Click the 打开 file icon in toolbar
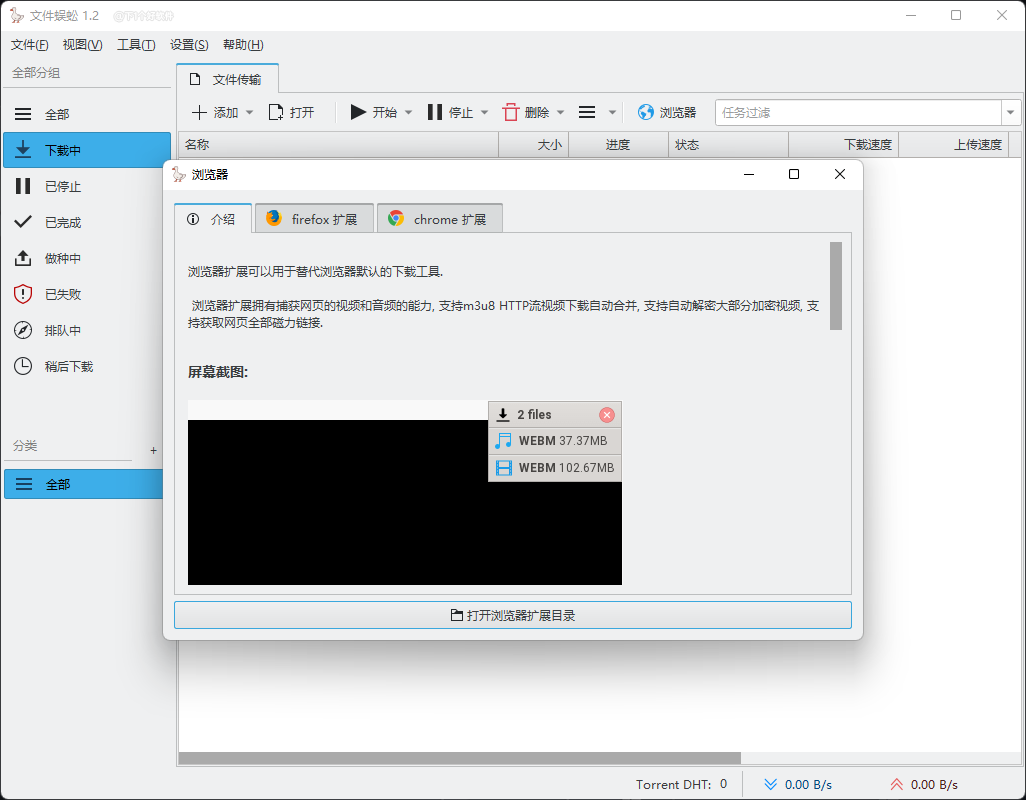This screenshot has height=800, width=1026. point(275,113)
